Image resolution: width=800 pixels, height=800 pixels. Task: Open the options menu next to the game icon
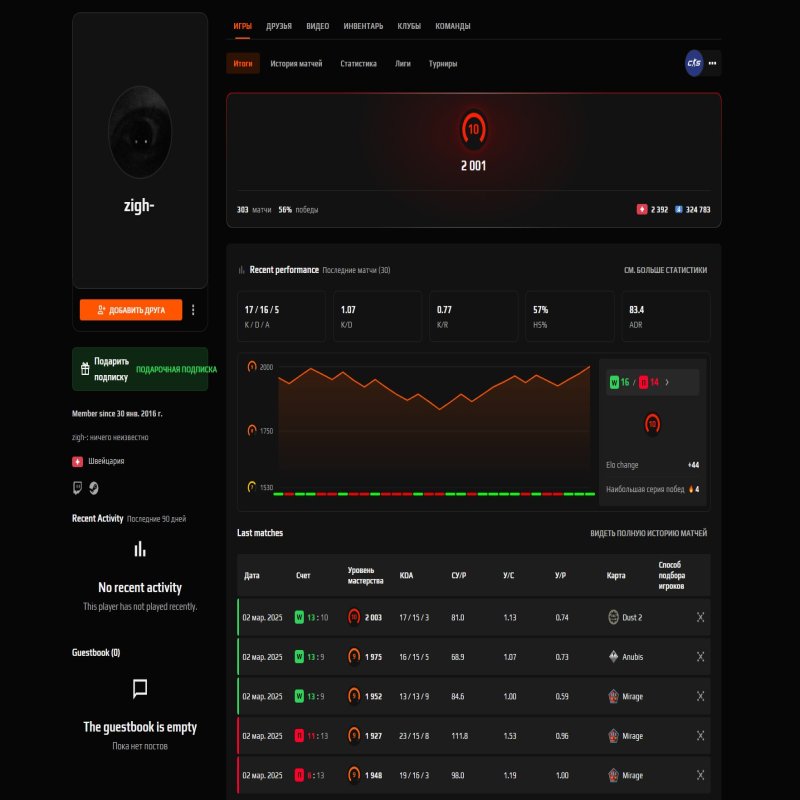point(714,63)
